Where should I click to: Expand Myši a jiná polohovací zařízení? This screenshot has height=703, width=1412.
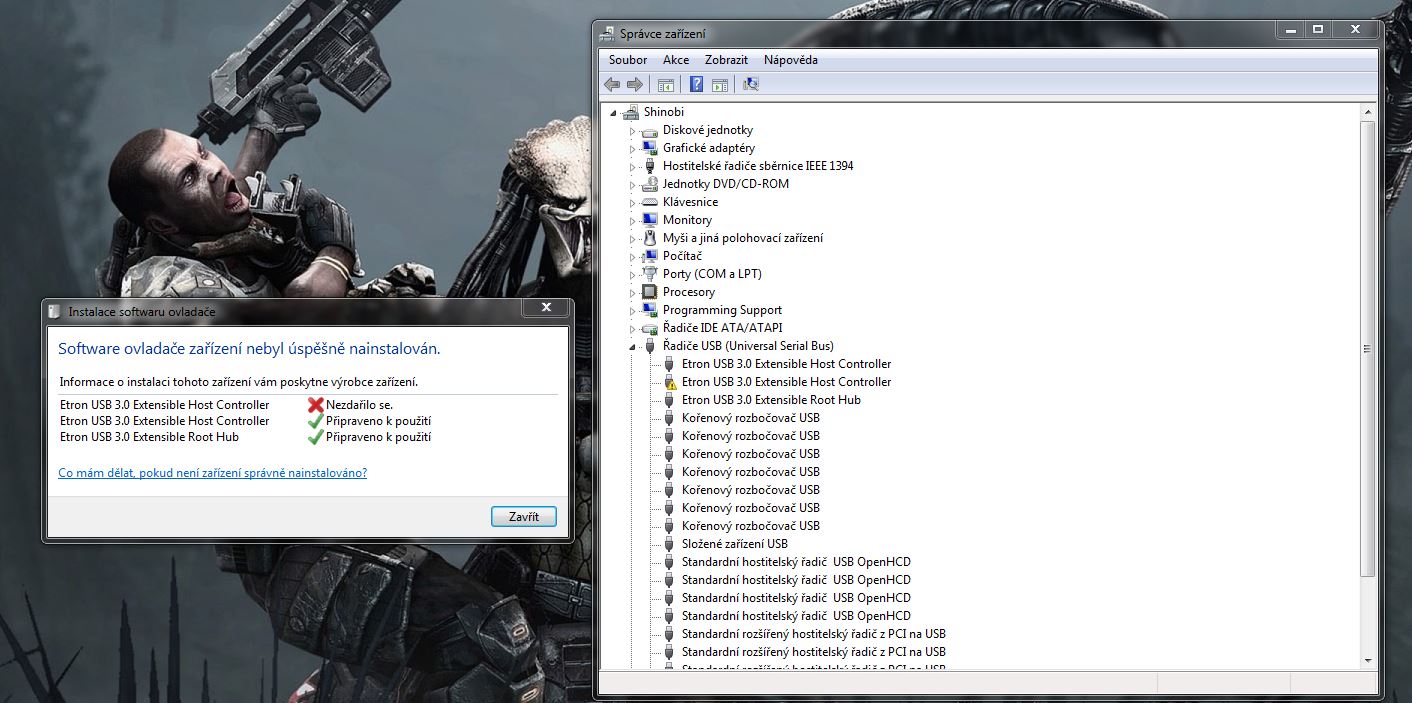(x=632, y=239)
